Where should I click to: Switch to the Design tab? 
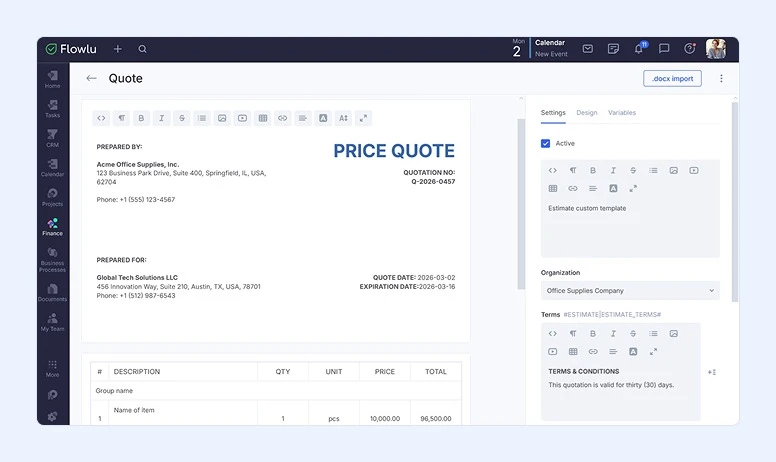point(586,113)
